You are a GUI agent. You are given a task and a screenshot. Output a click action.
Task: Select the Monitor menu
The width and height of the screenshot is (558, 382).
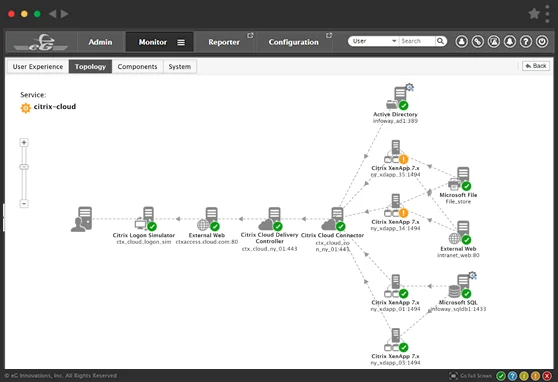[x=153, y=42]
